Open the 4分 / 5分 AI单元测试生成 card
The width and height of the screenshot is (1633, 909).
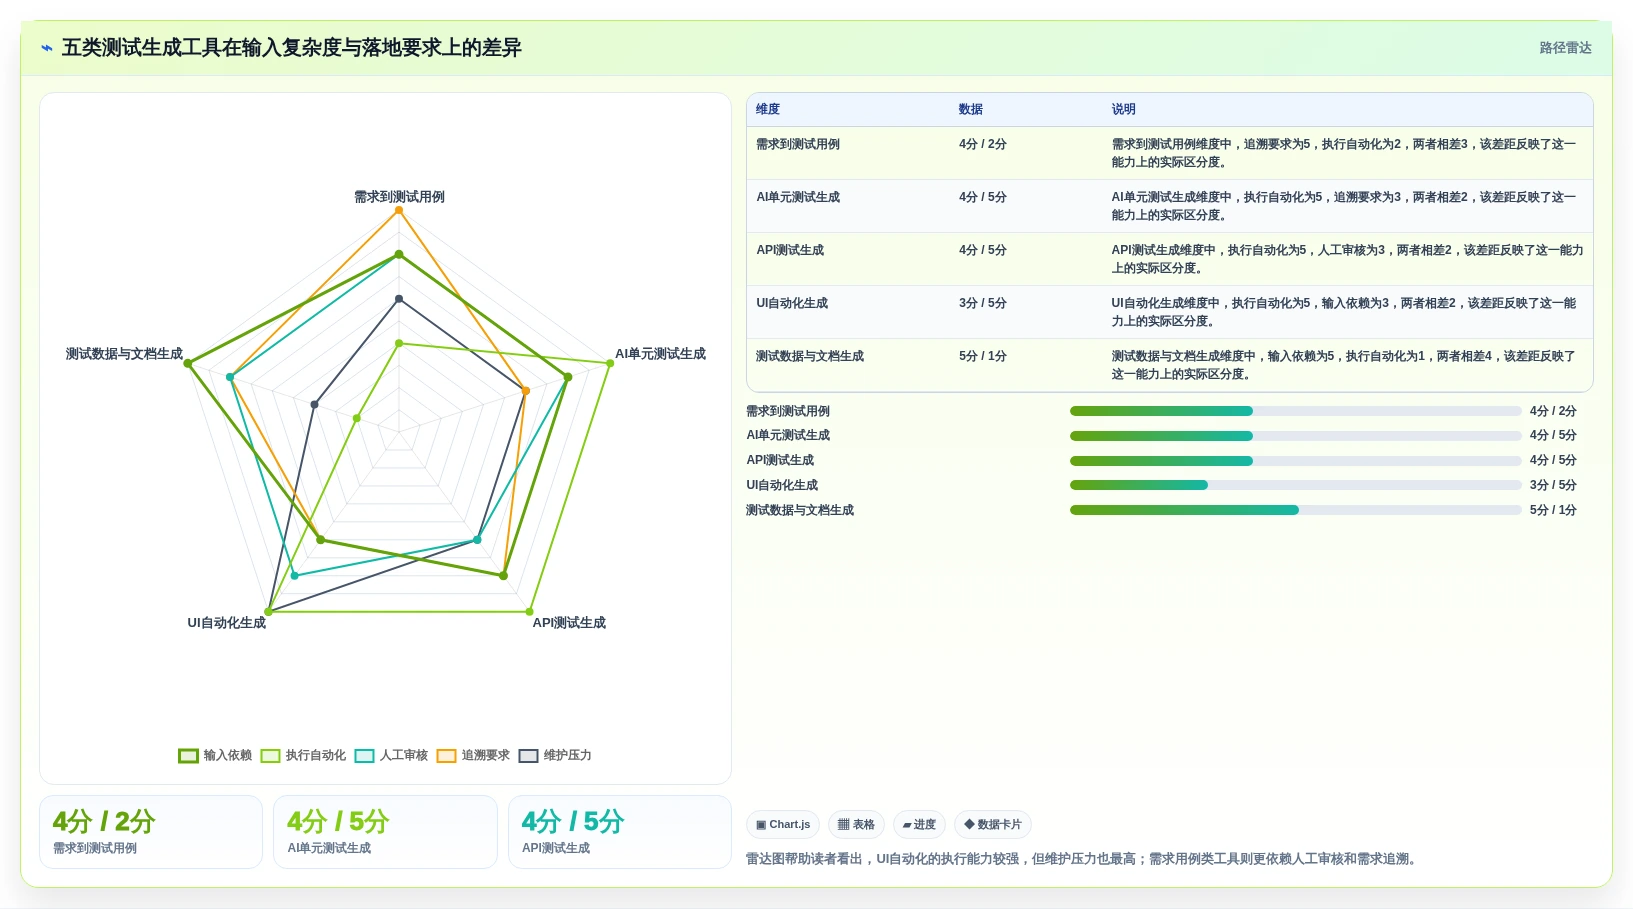coord(385,832)
